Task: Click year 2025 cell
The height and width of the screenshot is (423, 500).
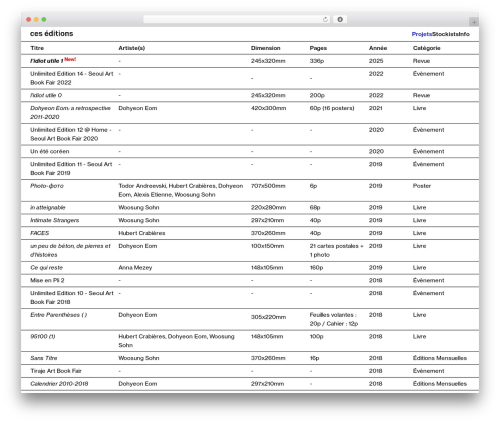Action: [x=376, y=61]
